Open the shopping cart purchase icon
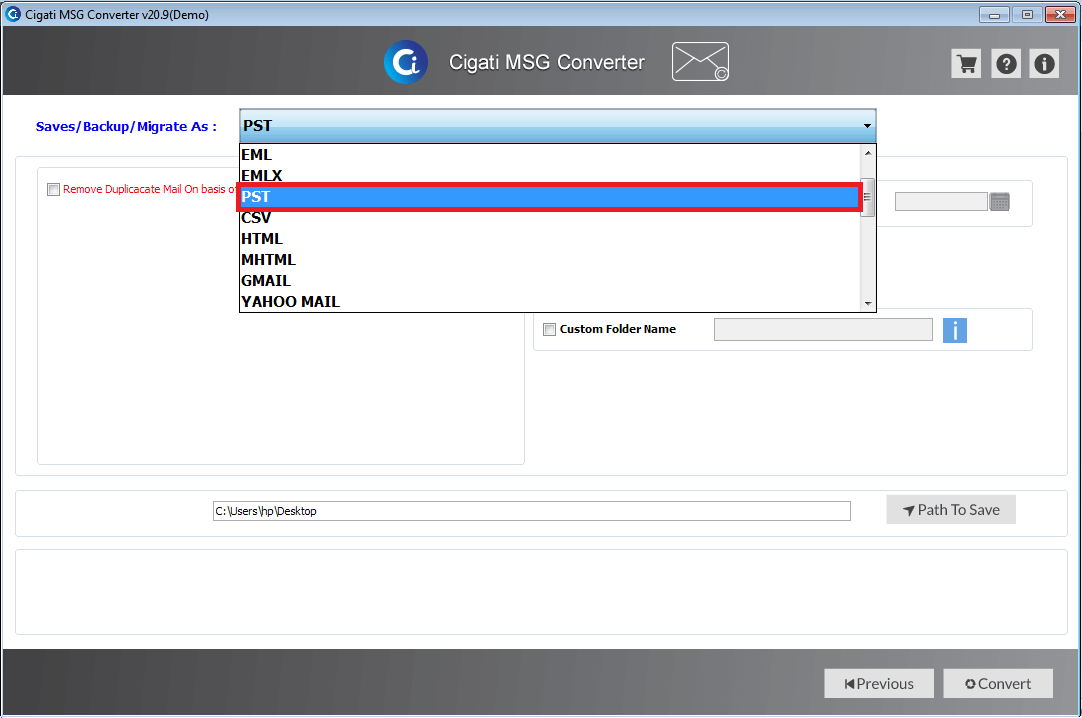 pos(966,64)
